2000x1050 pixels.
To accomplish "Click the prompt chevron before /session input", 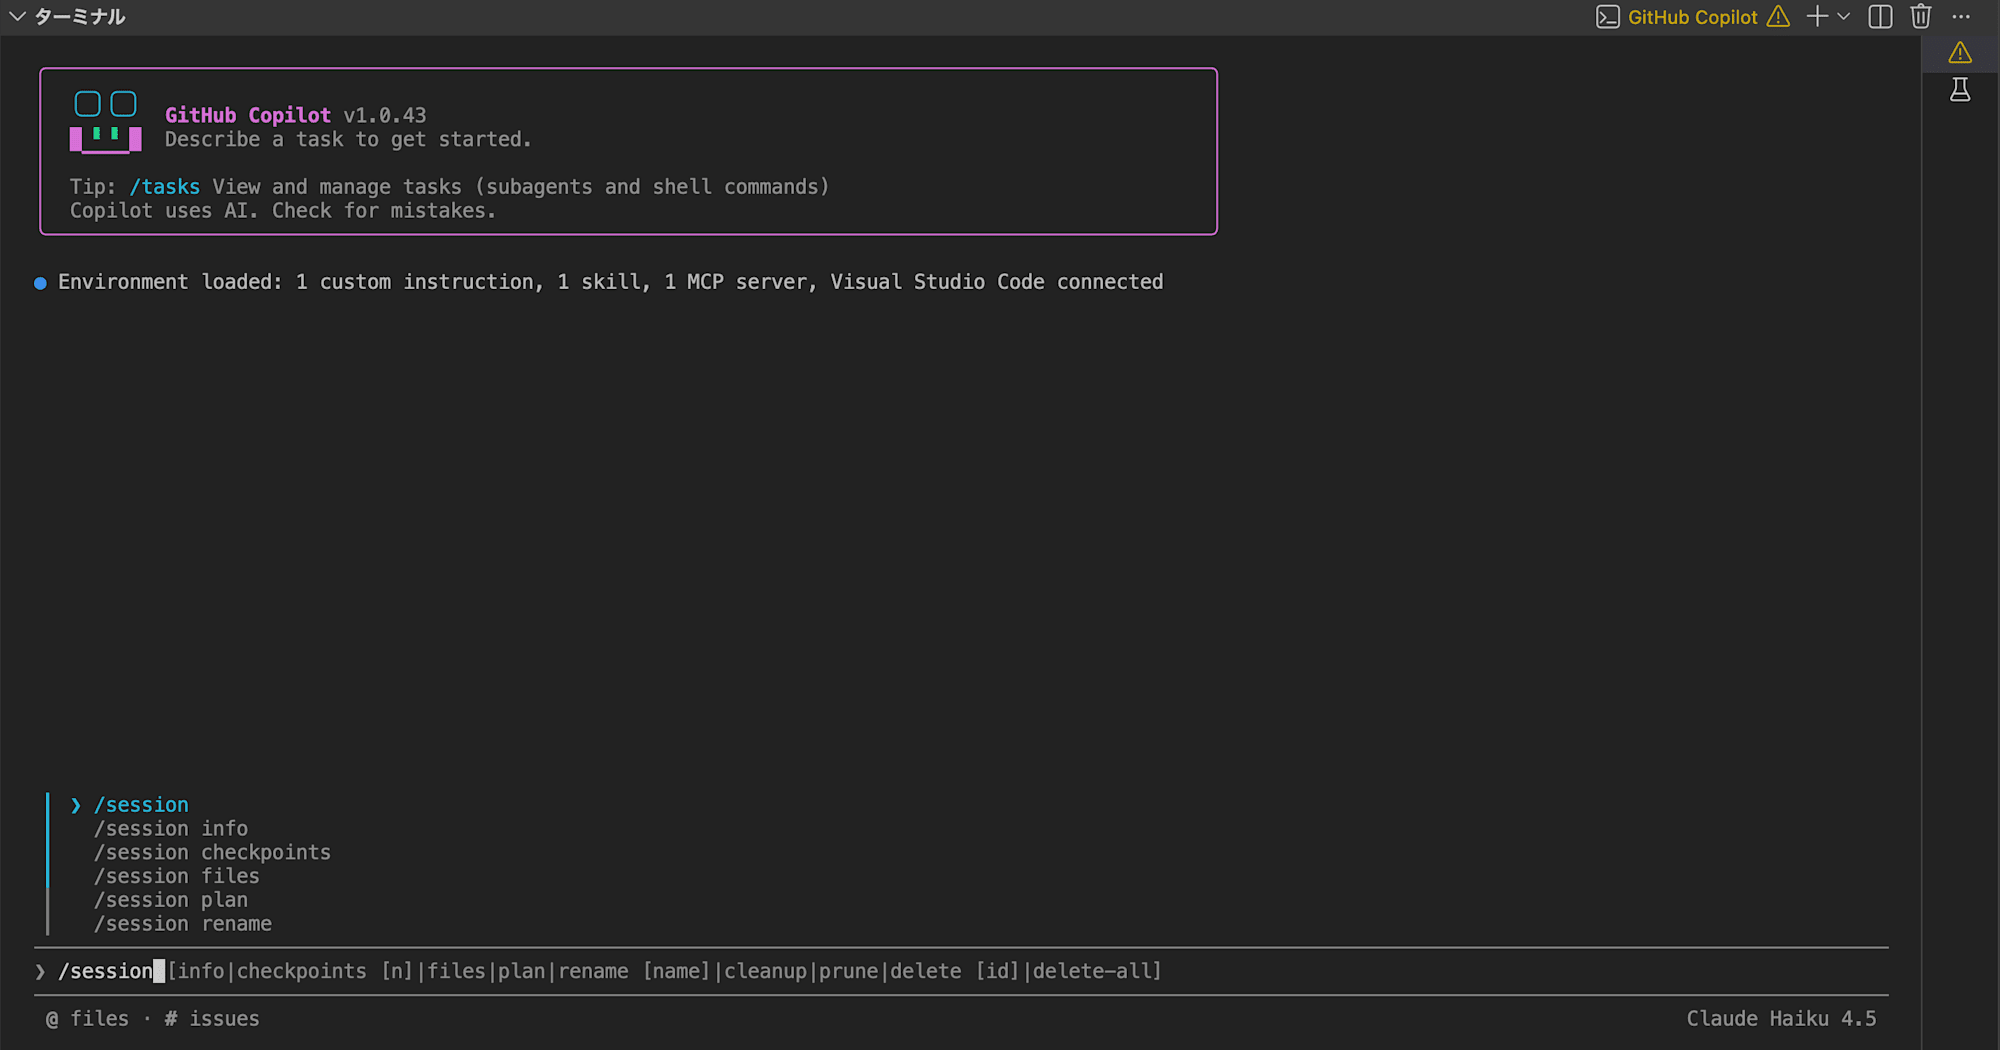I will pos(40,972).
